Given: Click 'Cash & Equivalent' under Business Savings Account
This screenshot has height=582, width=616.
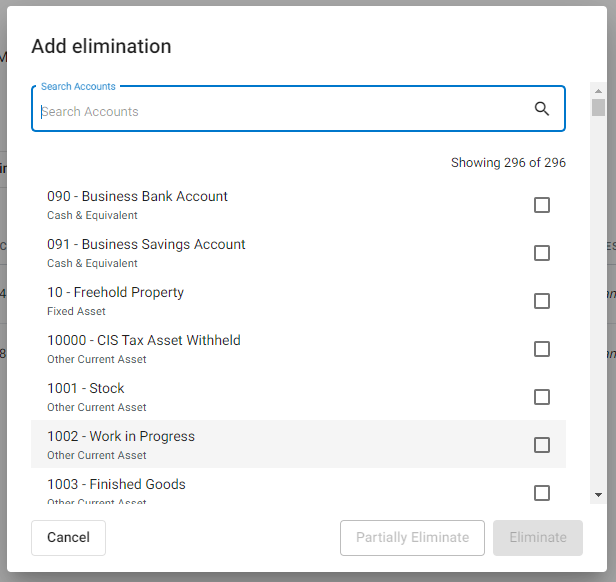Looking at the screenshot, I should (92, 263).
